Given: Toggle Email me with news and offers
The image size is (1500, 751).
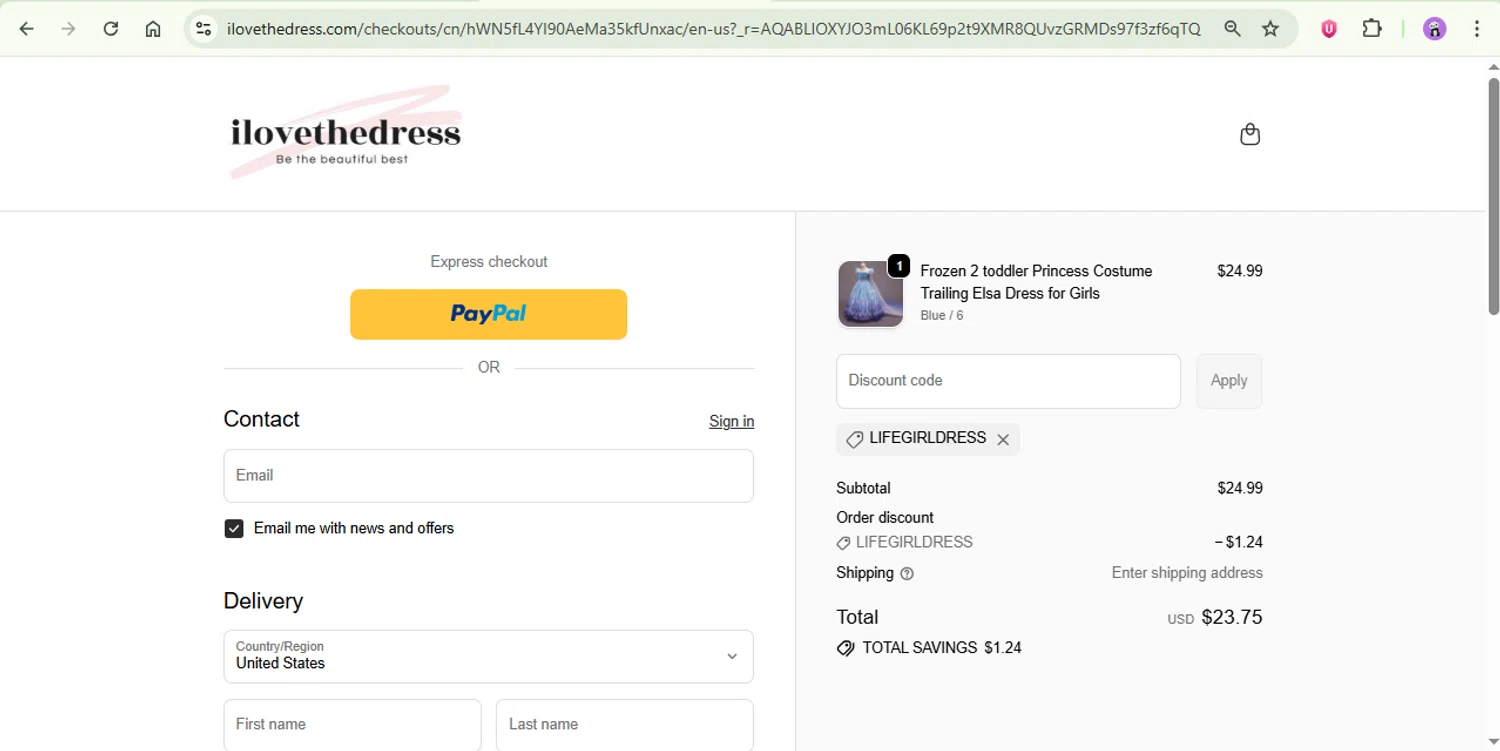Looking at the screenshot, I should click(234, 529).
